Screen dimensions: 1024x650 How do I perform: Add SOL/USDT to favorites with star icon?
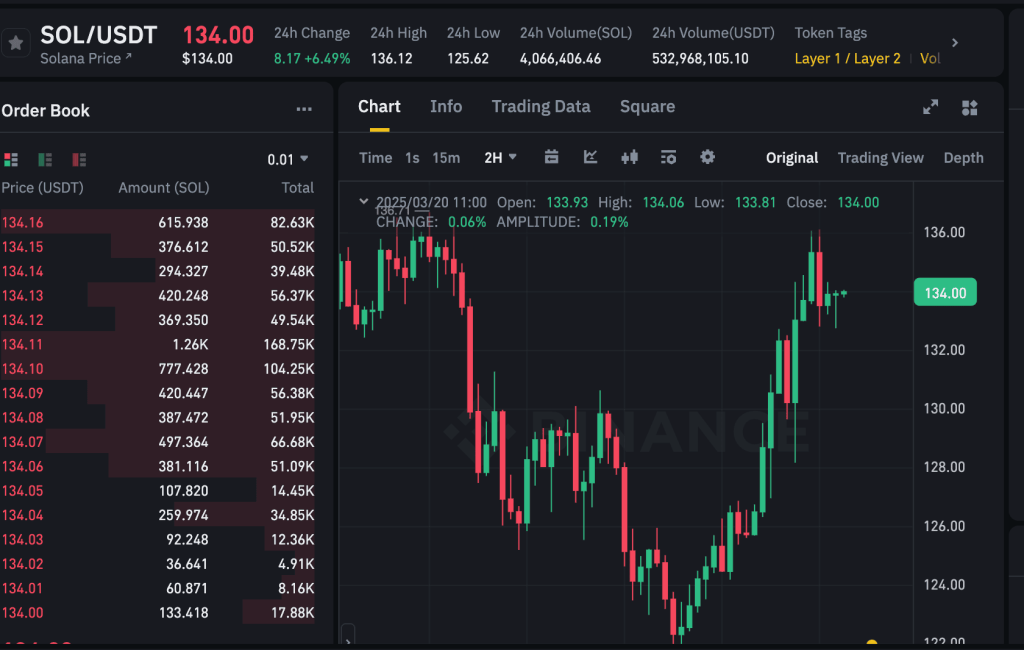pyautogui.click(x=15, y=44)
